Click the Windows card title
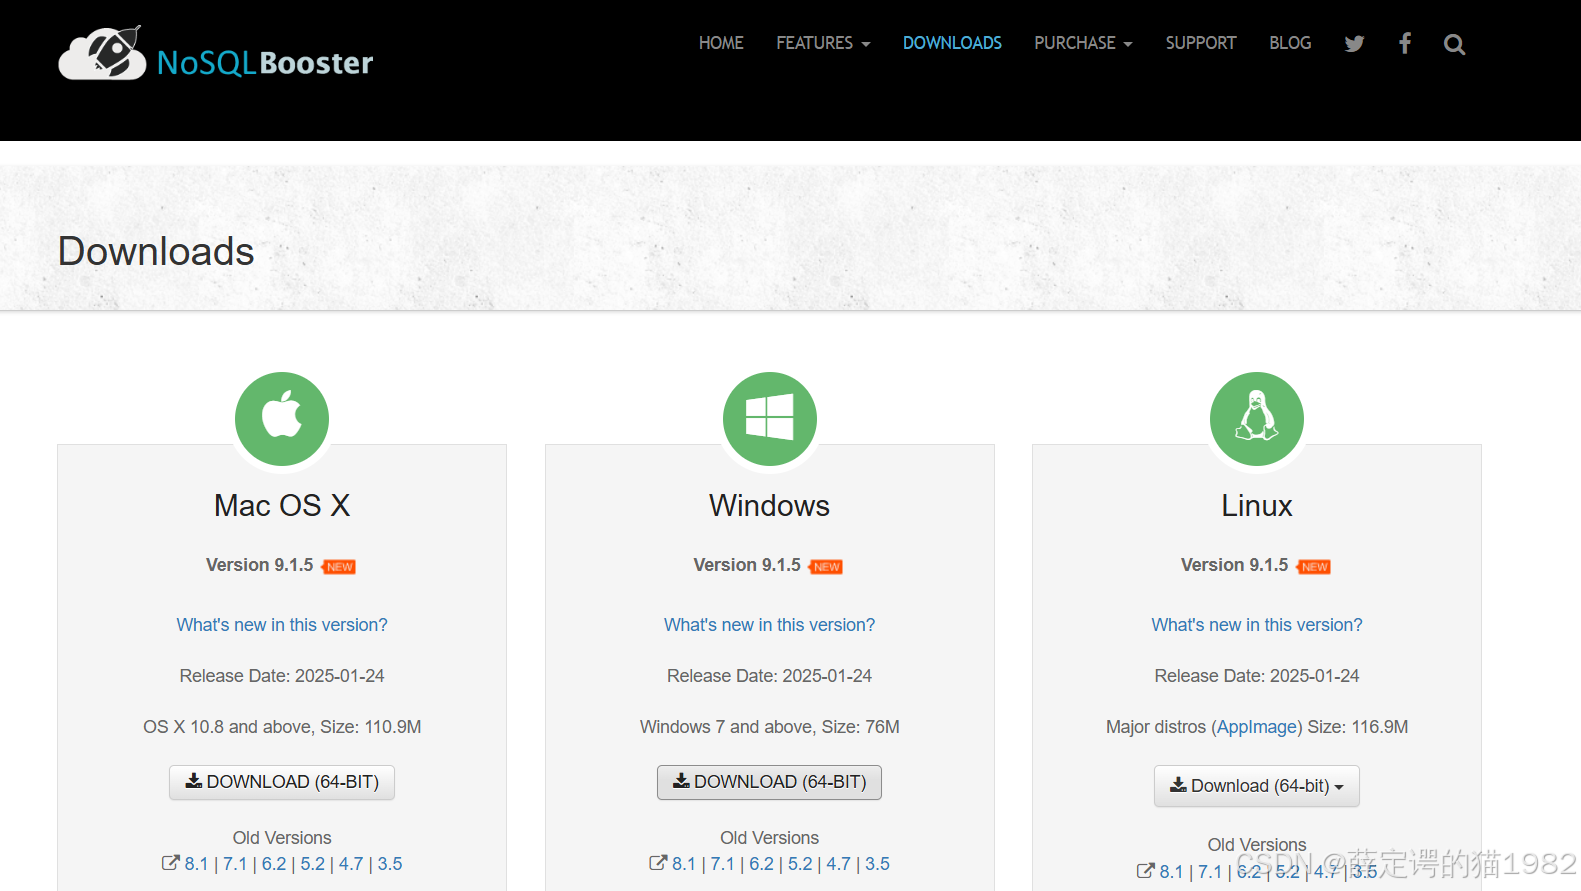 pos(769,505)
